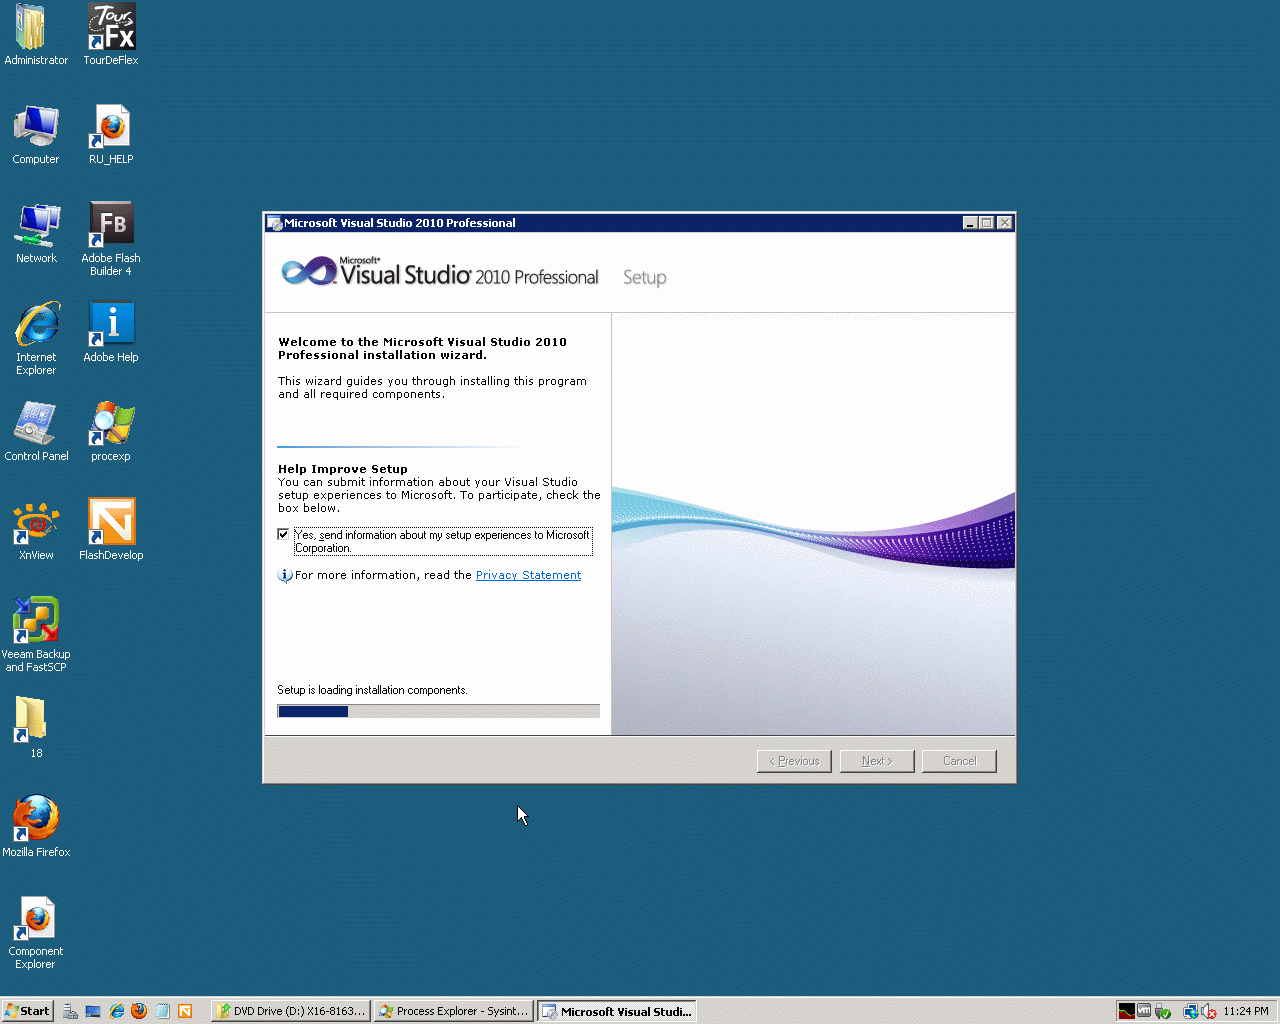The height and width of the screenshot is (1024, 1280).
Task: Select the XnView desktop shortcut
Action: [x=36, y=530]
